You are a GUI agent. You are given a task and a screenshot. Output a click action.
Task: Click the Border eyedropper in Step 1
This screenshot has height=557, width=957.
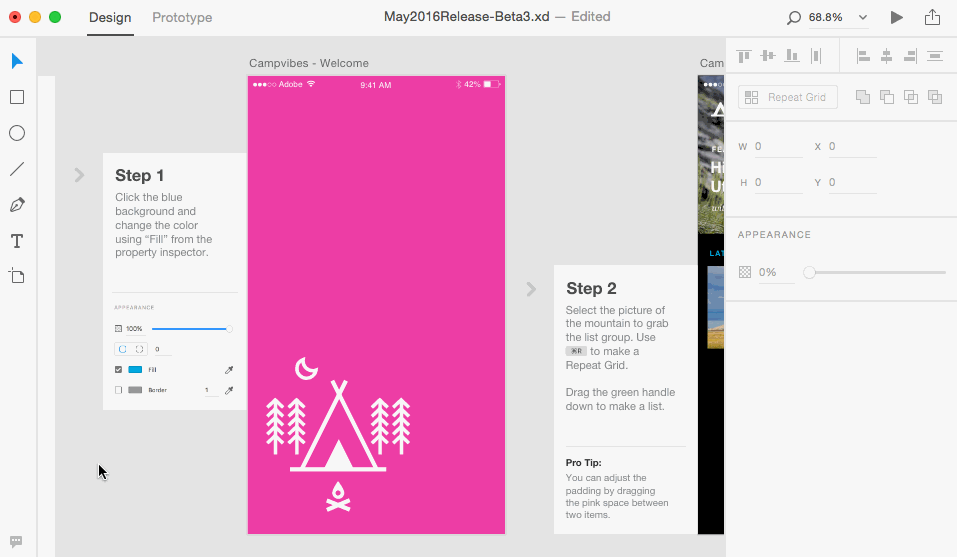(229, 390)
